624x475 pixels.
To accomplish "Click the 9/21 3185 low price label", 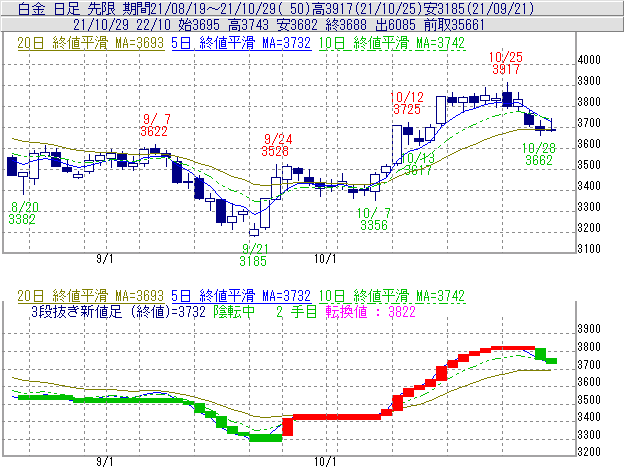I will click(255, 255).
